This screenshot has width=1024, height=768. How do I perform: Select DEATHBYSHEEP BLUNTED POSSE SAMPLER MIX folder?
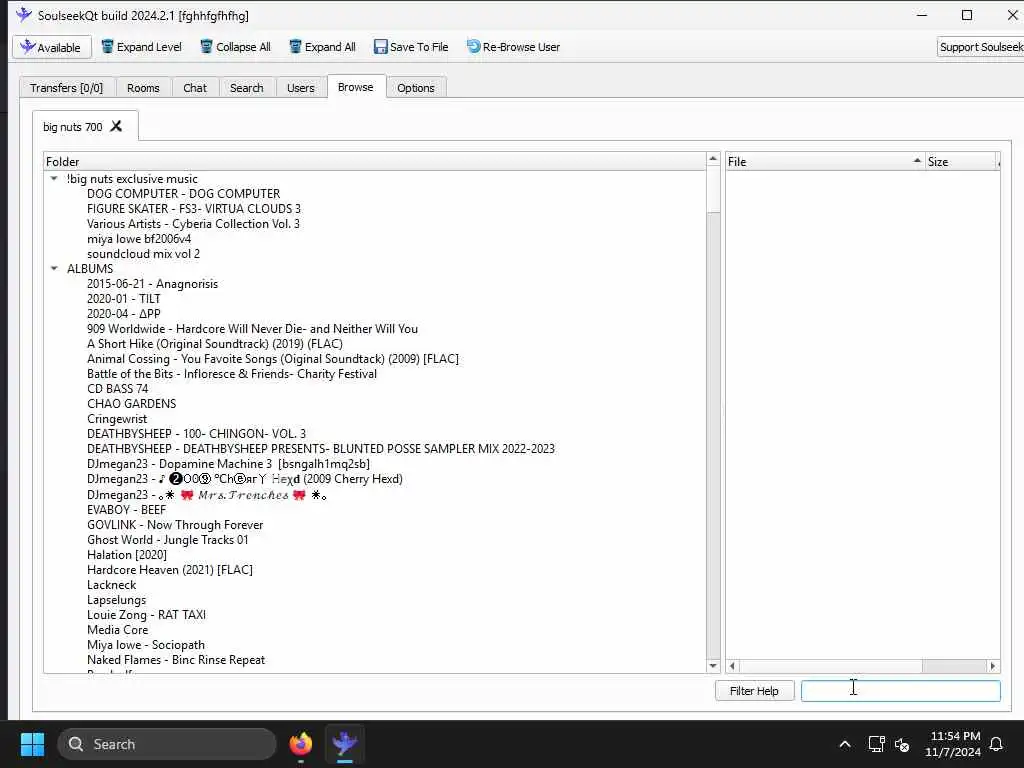pos(321,449)
